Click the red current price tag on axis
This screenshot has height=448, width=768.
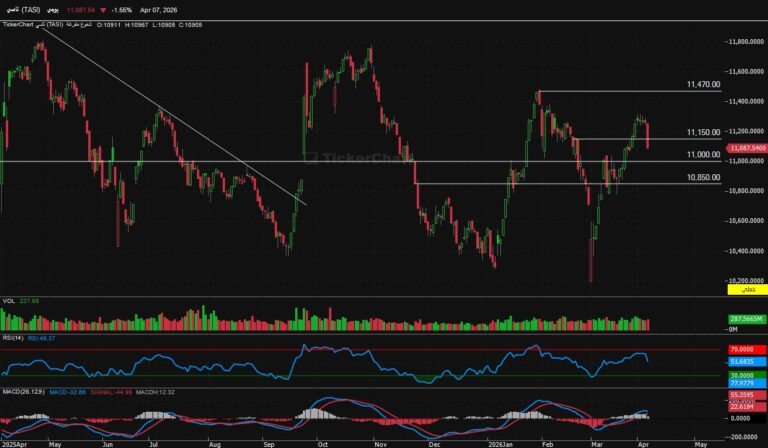pos(747,147)
